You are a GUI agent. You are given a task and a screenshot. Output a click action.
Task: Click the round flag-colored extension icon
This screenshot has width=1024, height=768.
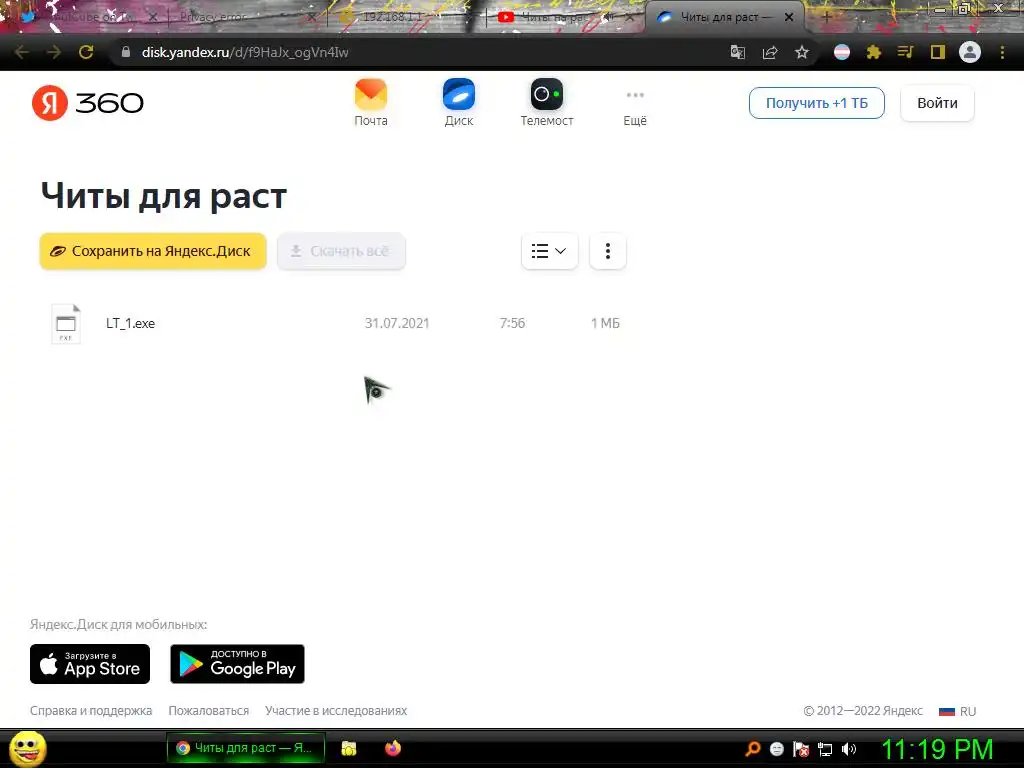[842, 52]
